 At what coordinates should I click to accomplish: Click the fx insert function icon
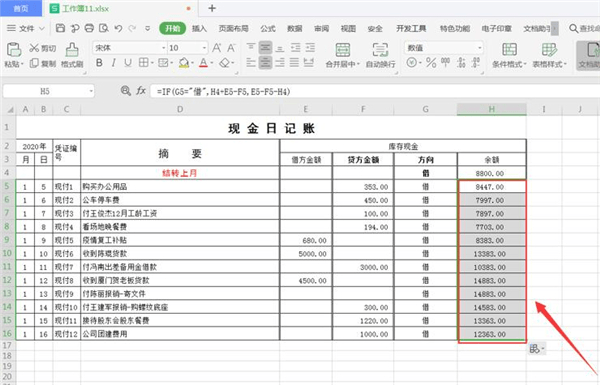141,91
